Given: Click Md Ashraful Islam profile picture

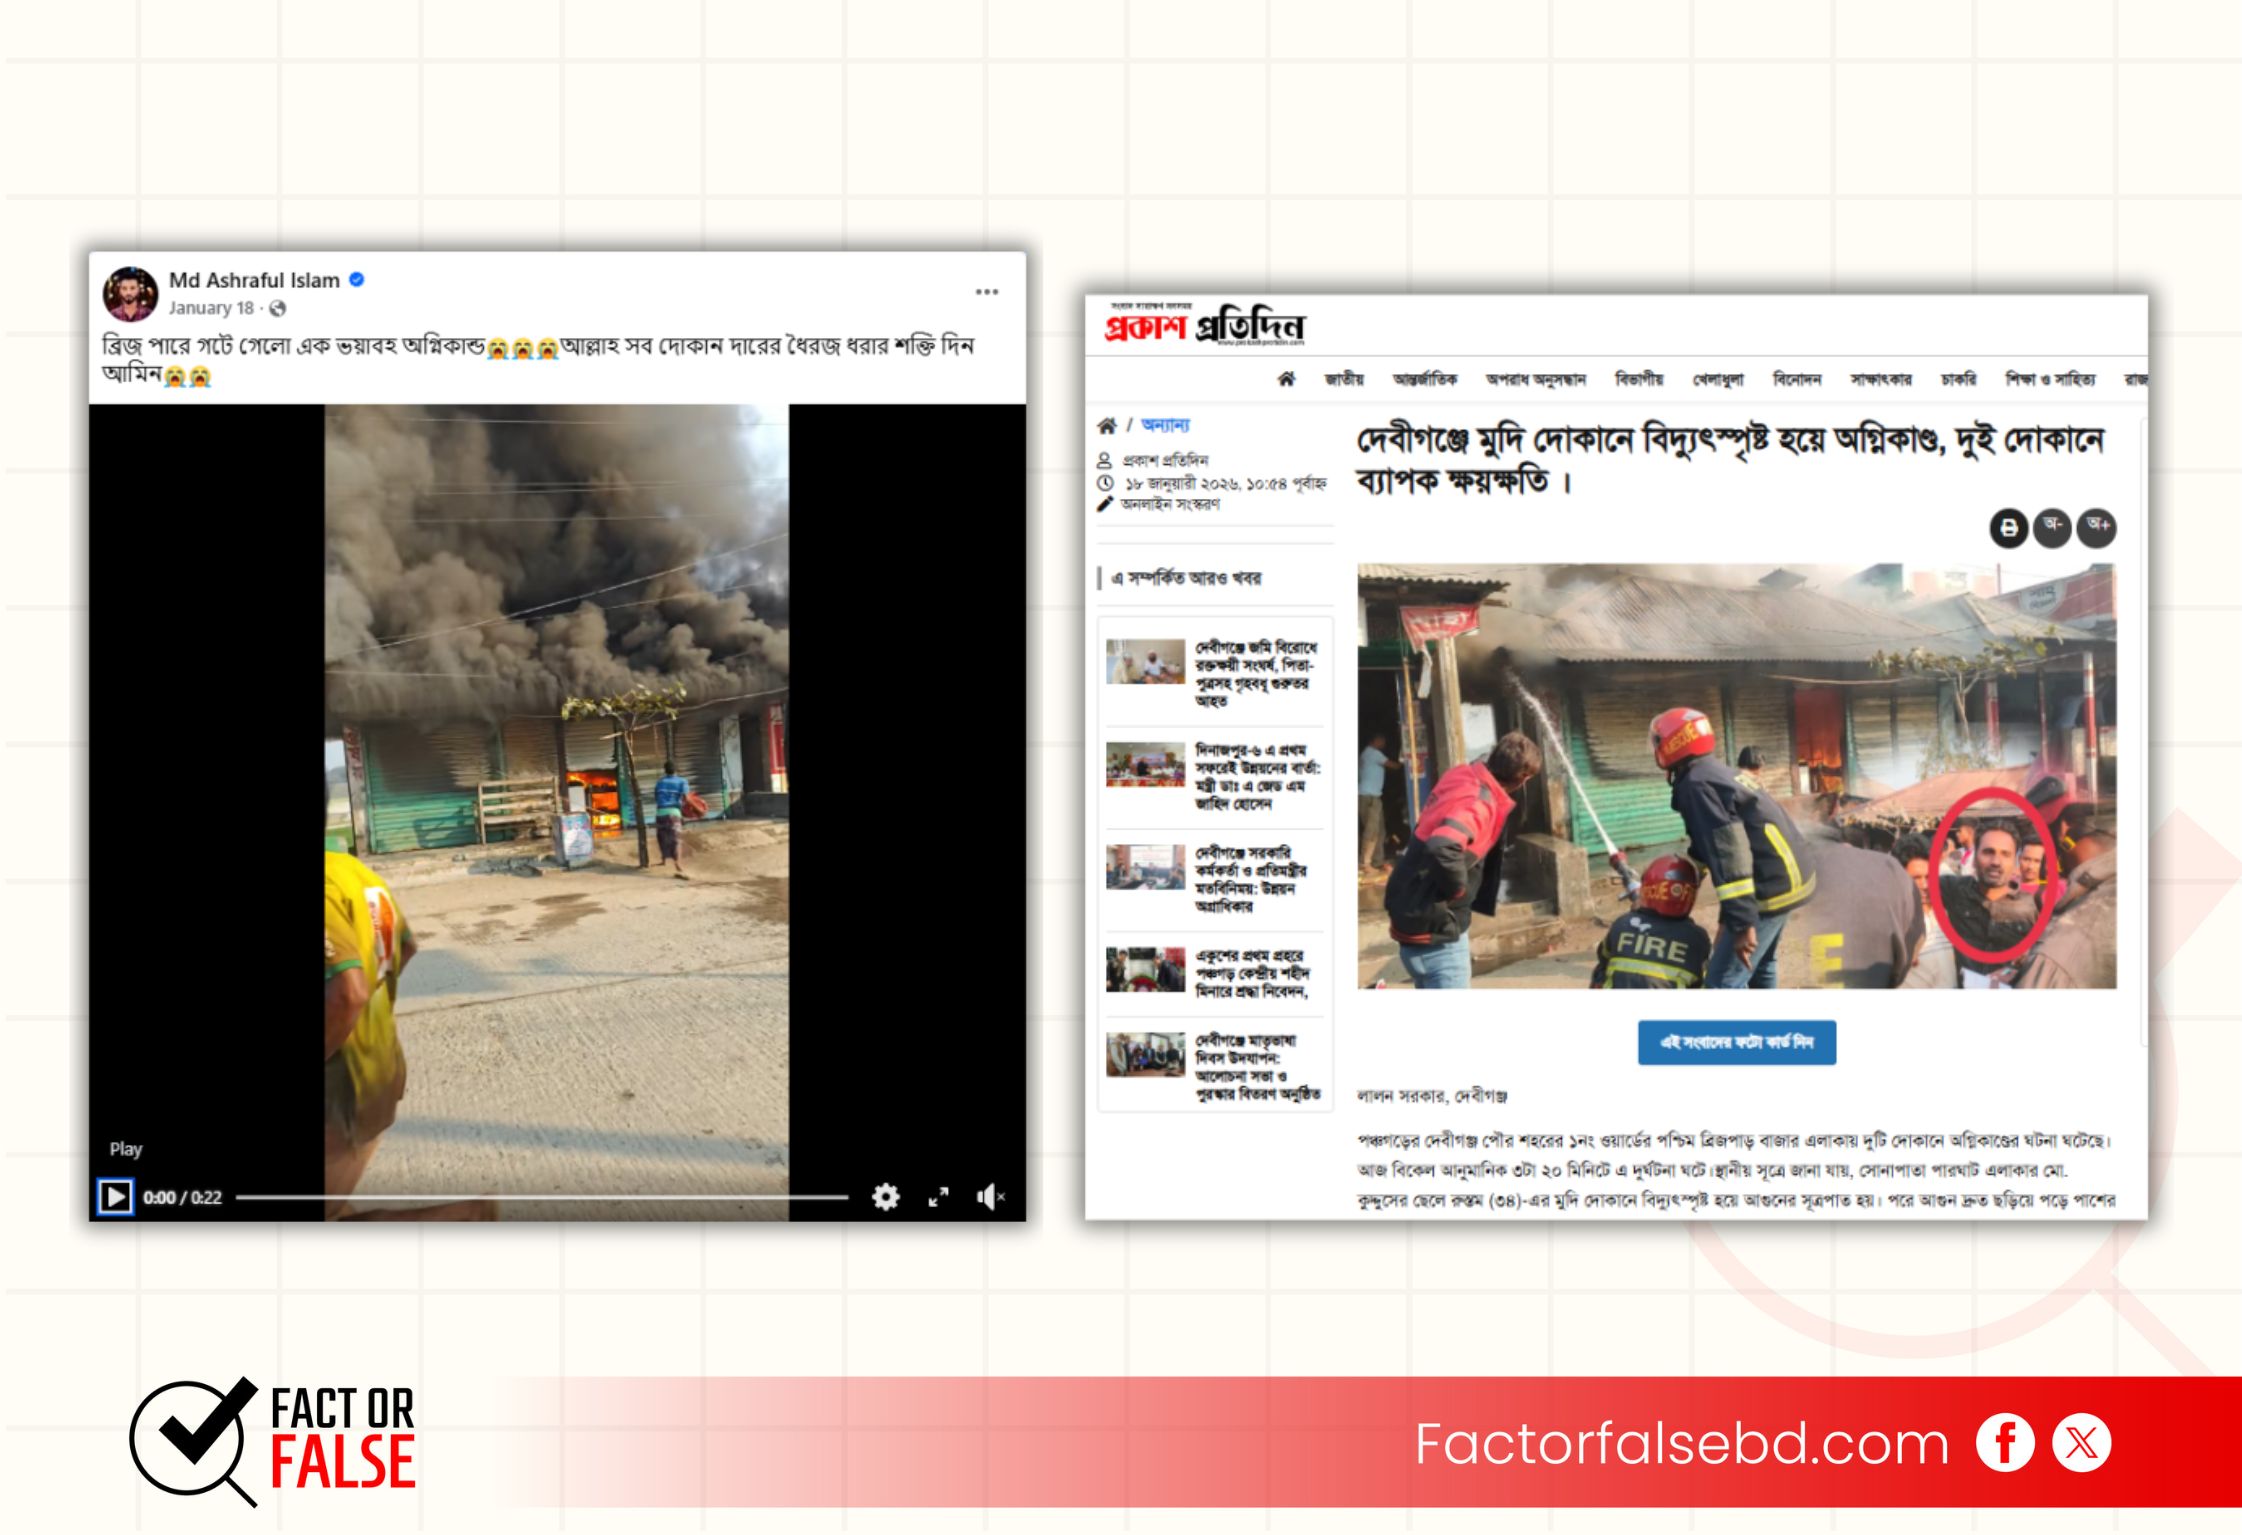Looking at the screenshot, I should click(131, 294).
